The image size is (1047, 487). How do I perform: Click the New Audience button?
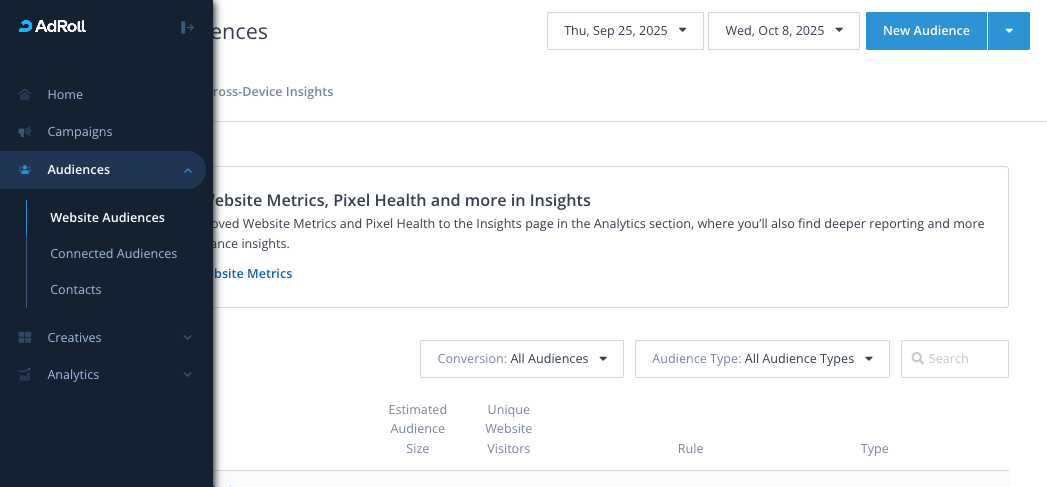pyautogui.click(x=926, y=31)
